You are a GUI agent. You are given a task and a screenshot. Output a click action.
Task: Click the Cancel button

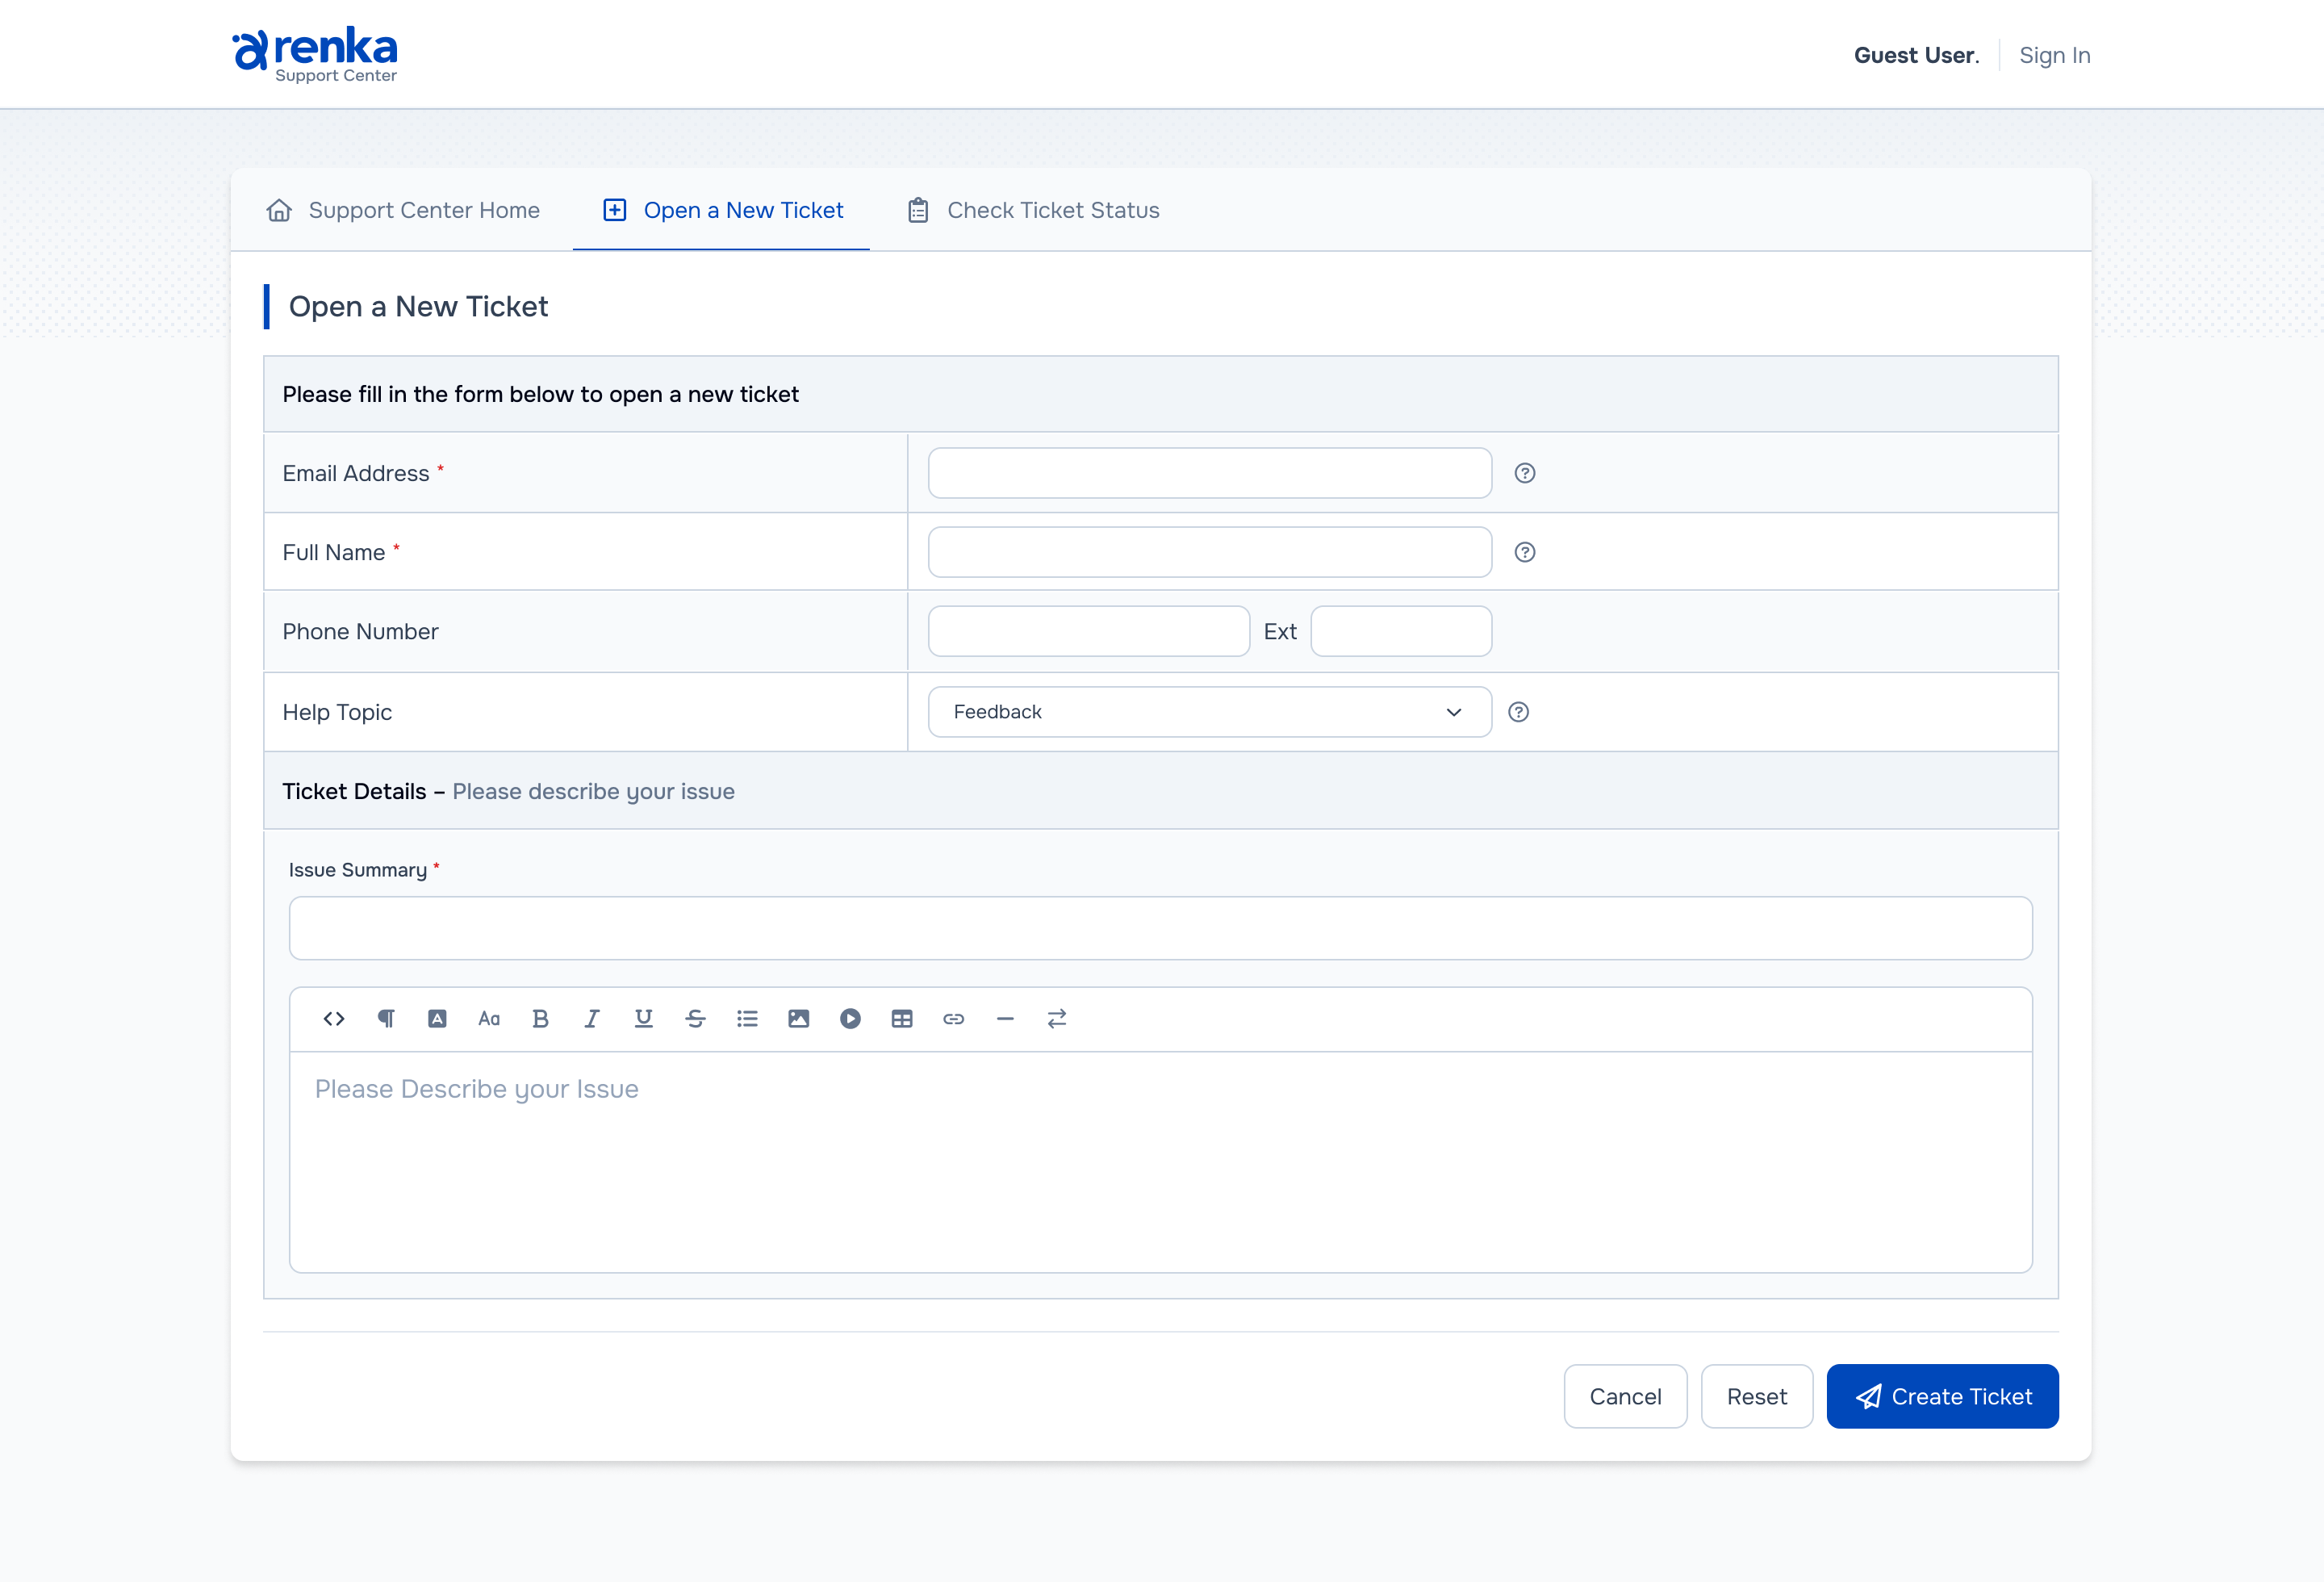1626,1397
